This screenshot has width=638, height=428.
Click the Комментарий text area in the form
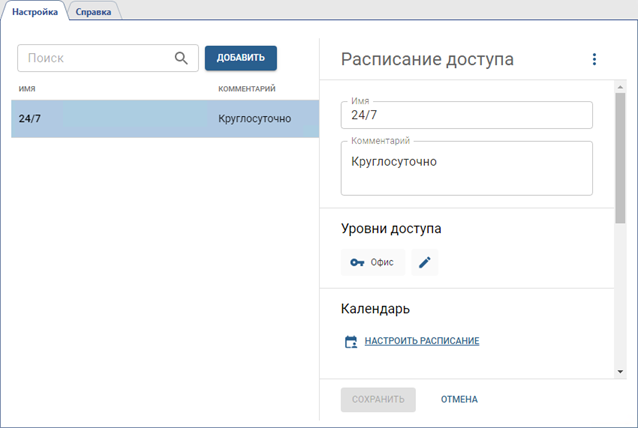pyautogui.click(x=466, y=168)
